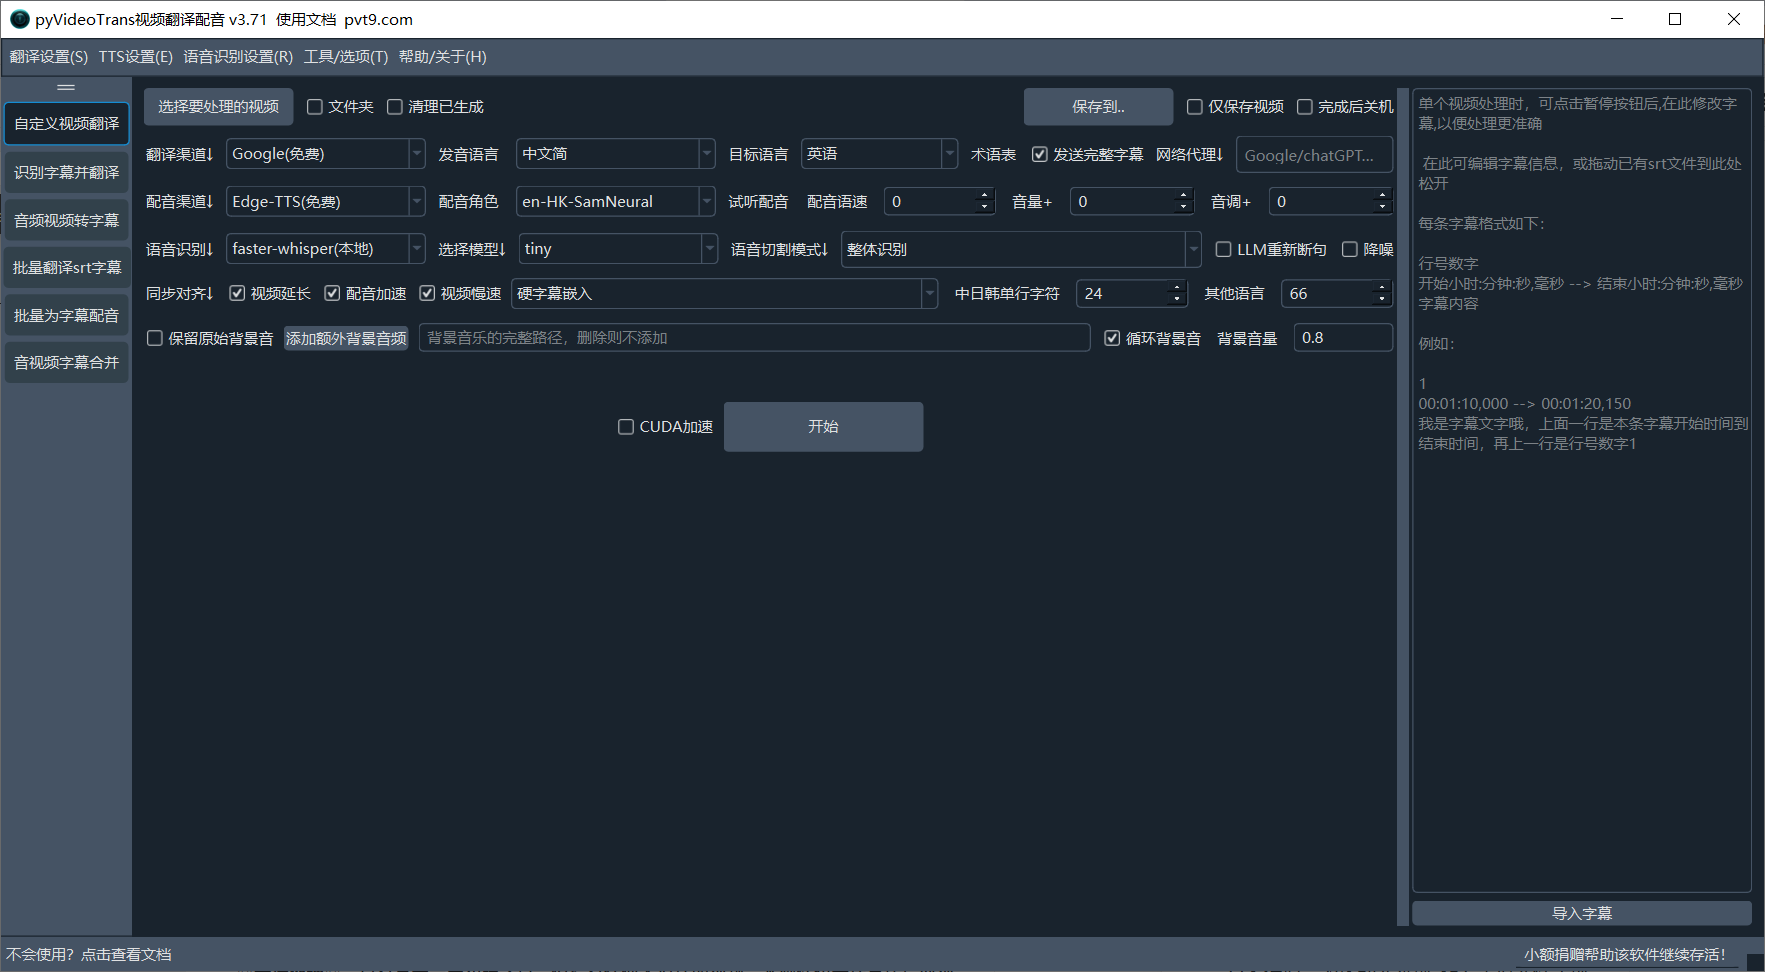Open 配音角色 en-HK-SamNeural dropdown
The width and height of the screenshot is (1765, 972).
[x=616, y=202]
